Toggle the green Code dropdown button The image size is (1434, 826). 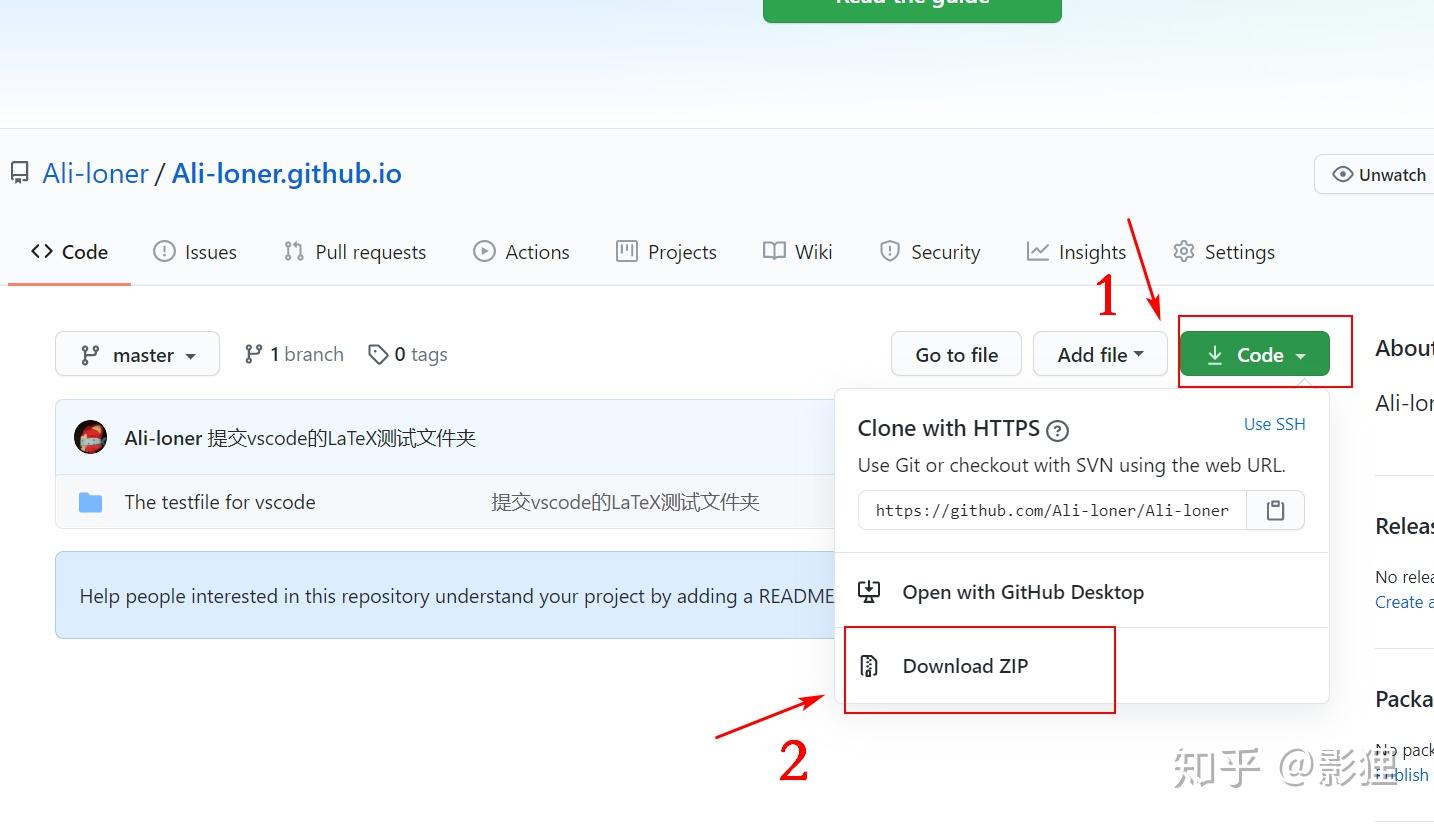[x=1255, y=355]
